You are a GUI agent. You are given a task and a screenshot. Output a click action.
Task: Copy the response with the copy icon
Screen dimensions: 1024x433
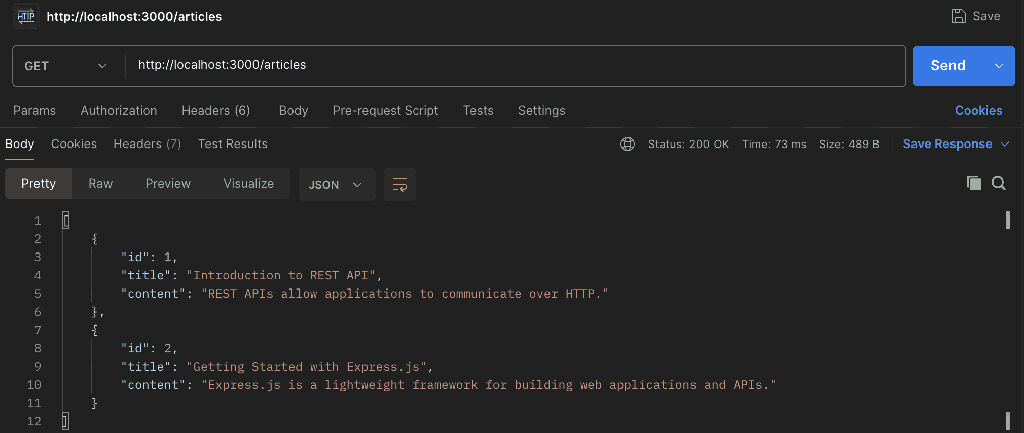(974, 184)
